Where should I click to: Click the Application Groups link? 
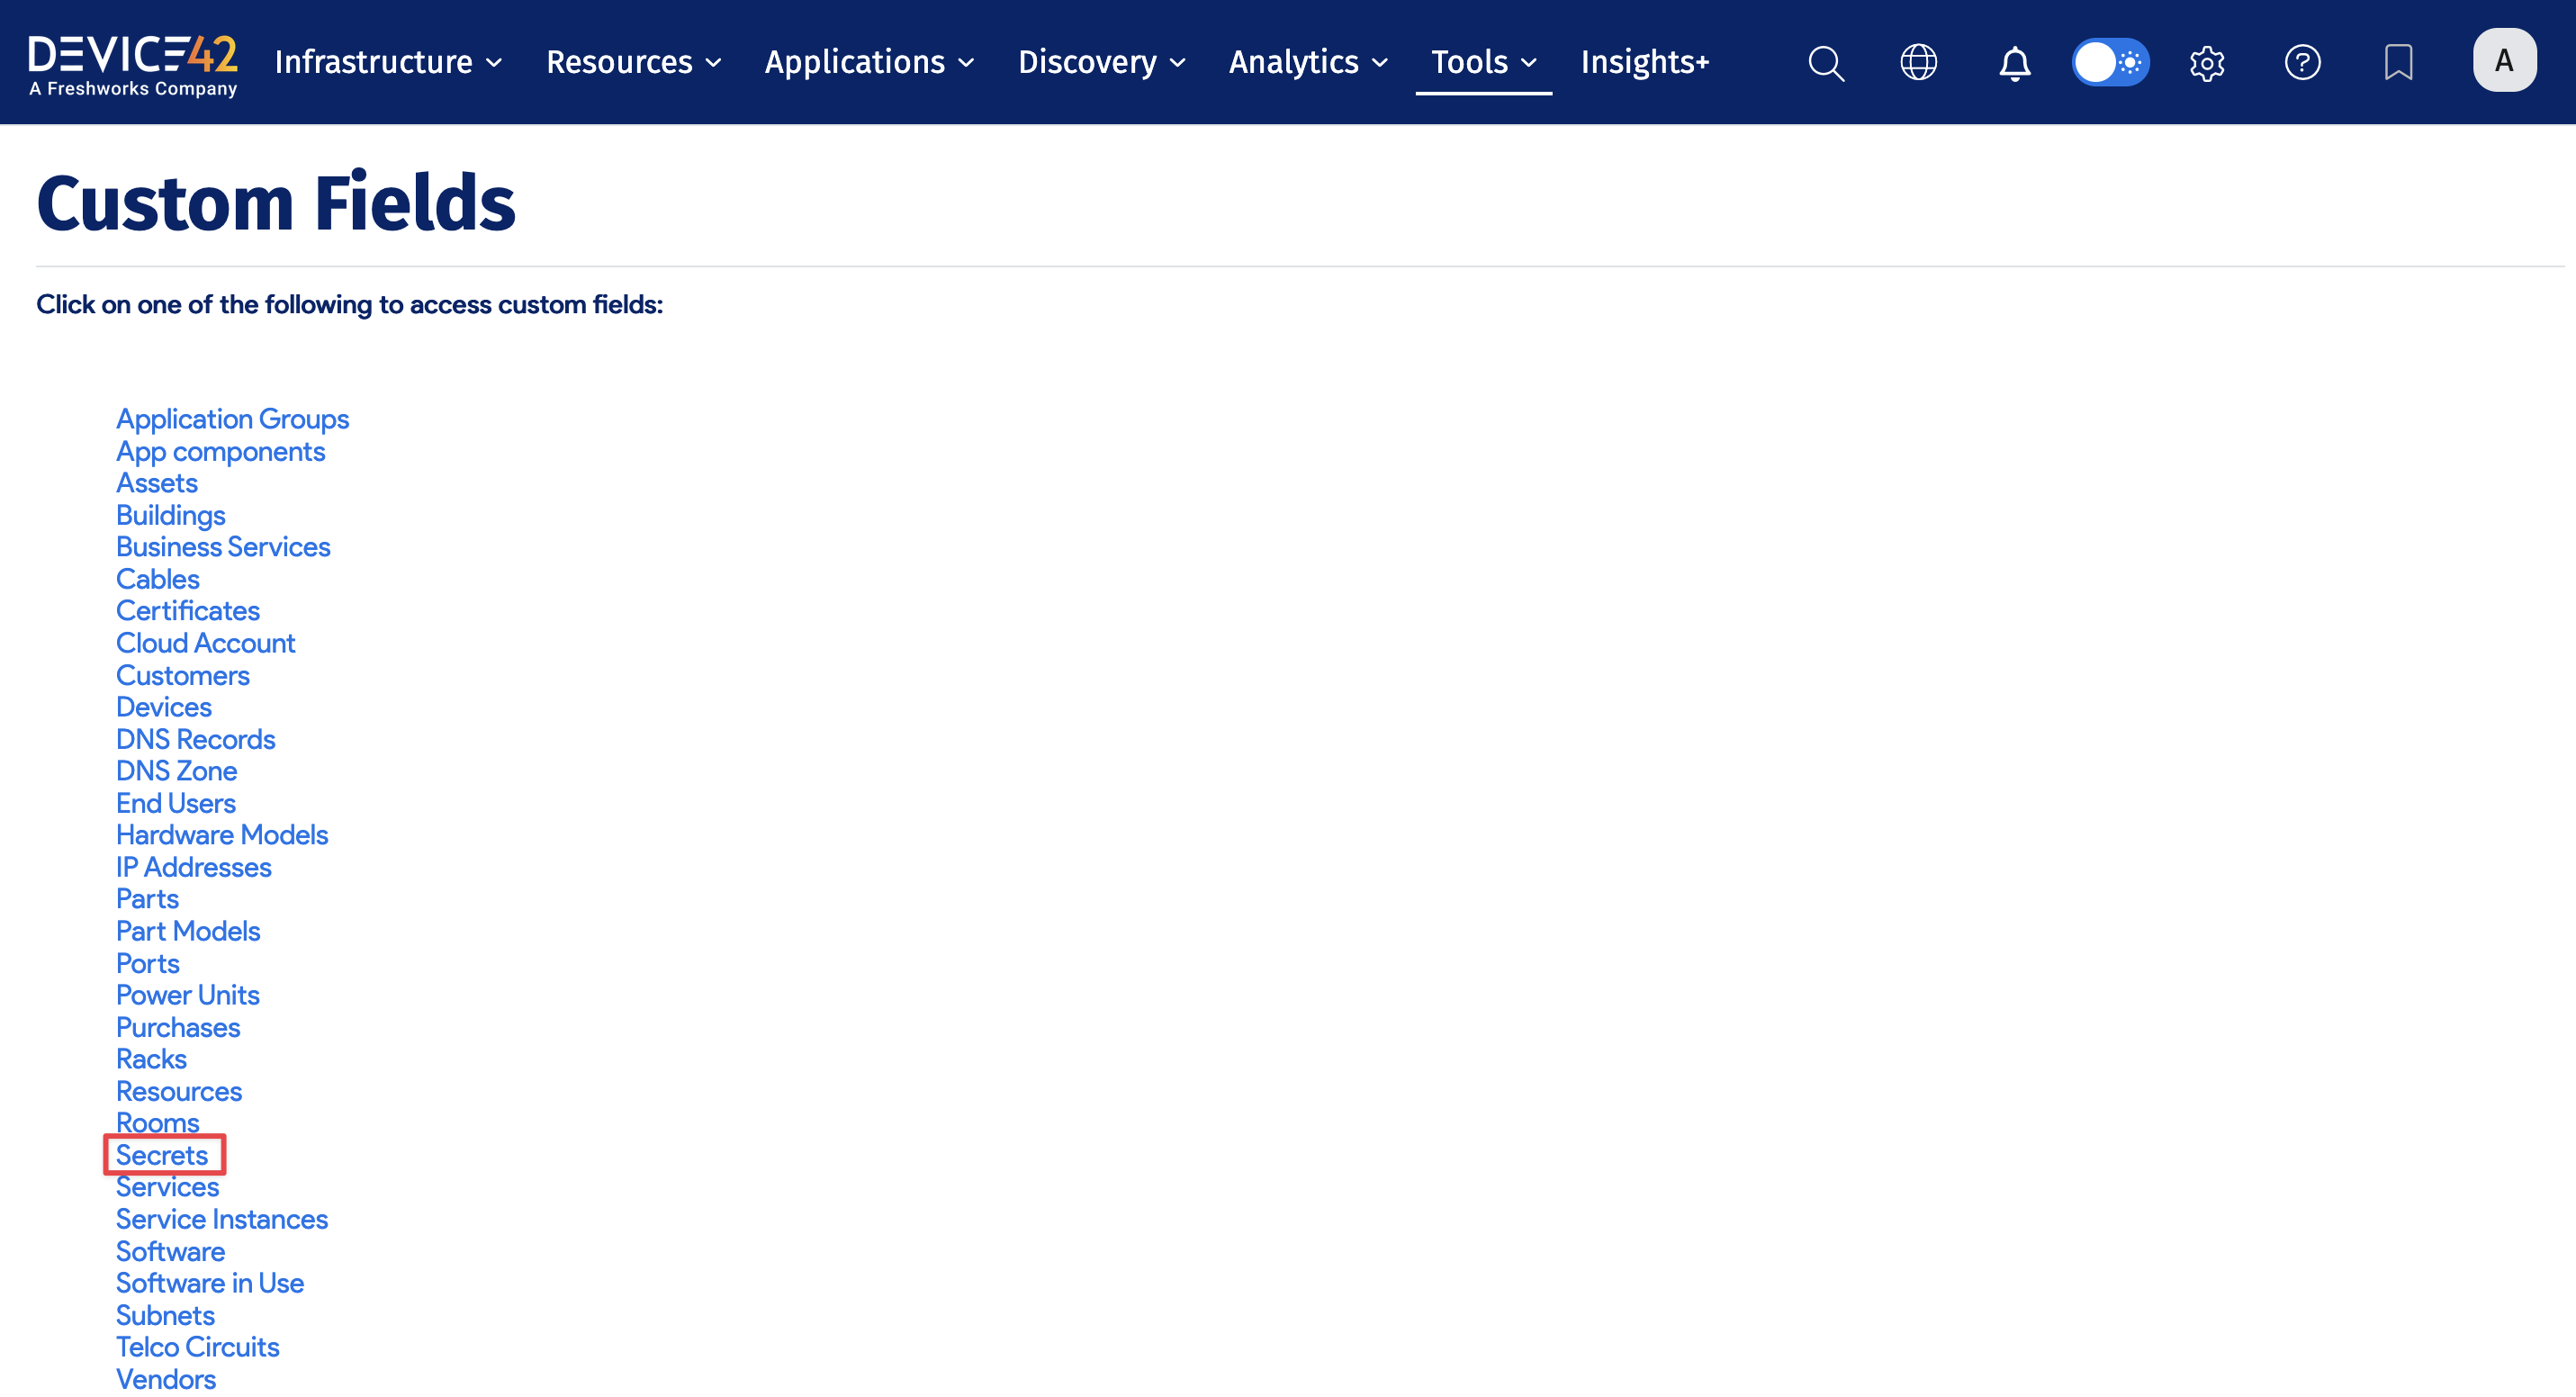(x=232, y=419)
